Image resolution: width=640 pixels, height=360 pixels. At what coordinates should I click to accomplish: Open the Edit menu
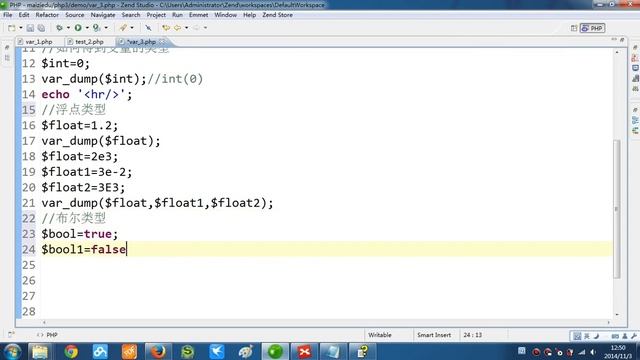pyautogui.click(x=24, y=15)
